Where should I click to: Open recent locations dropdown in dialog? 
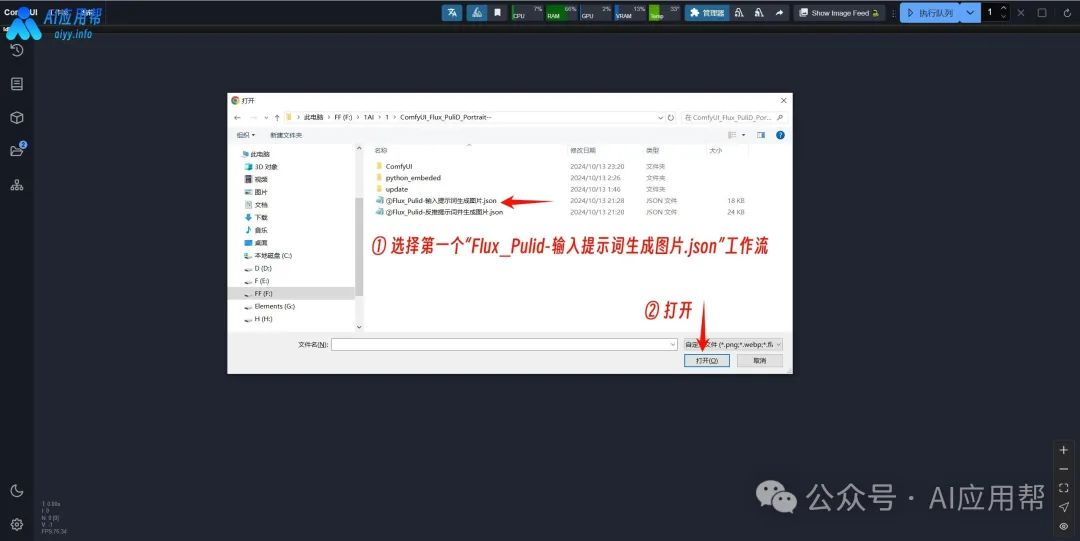tap(266, 118)
